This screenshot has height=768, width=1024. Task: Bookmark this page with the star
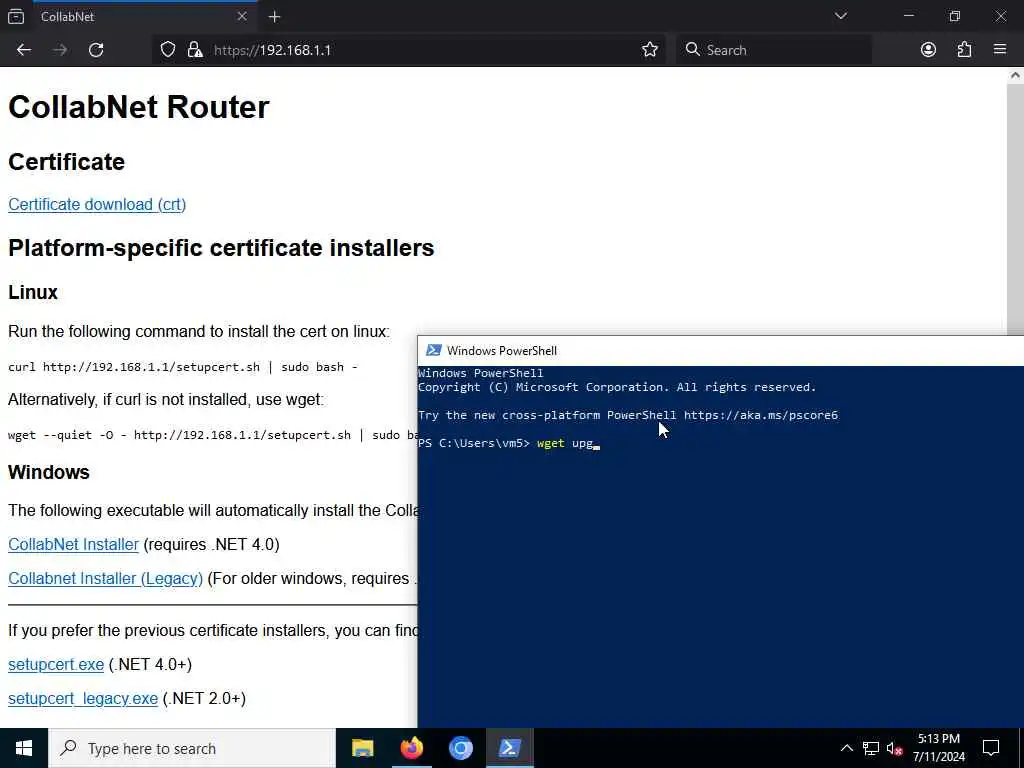pyautogui.click(x=650, y=50)
